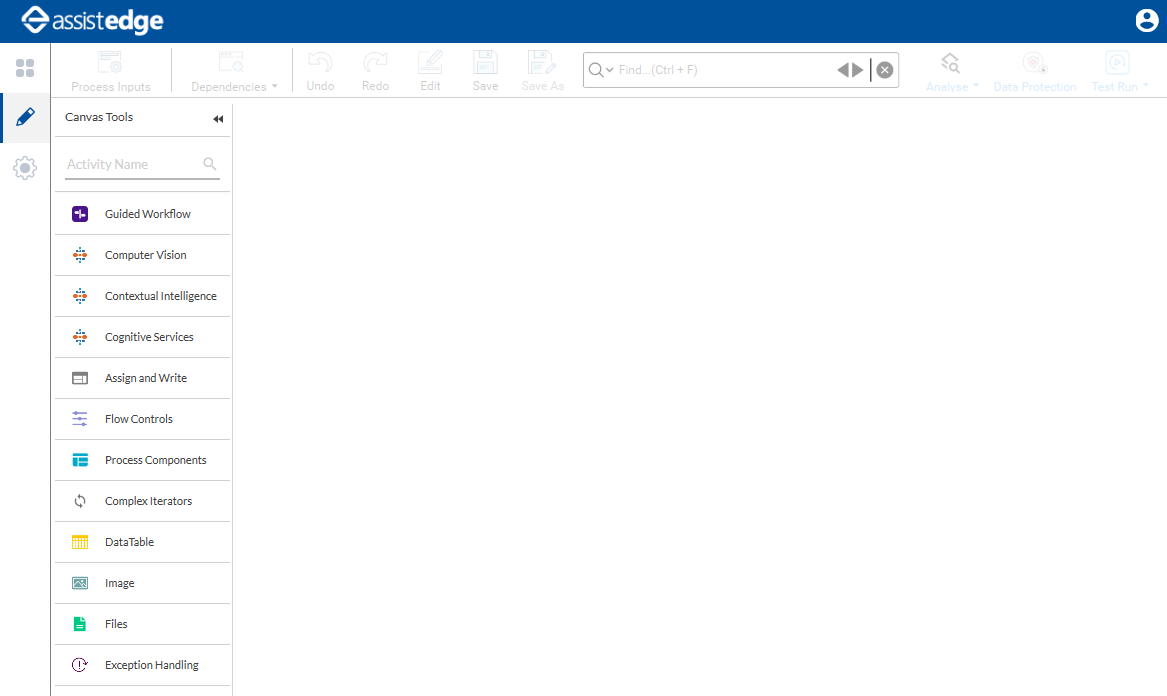Screen dimensions: 1167x696
Task: Expand the Files category
Action: coord(142,624)
